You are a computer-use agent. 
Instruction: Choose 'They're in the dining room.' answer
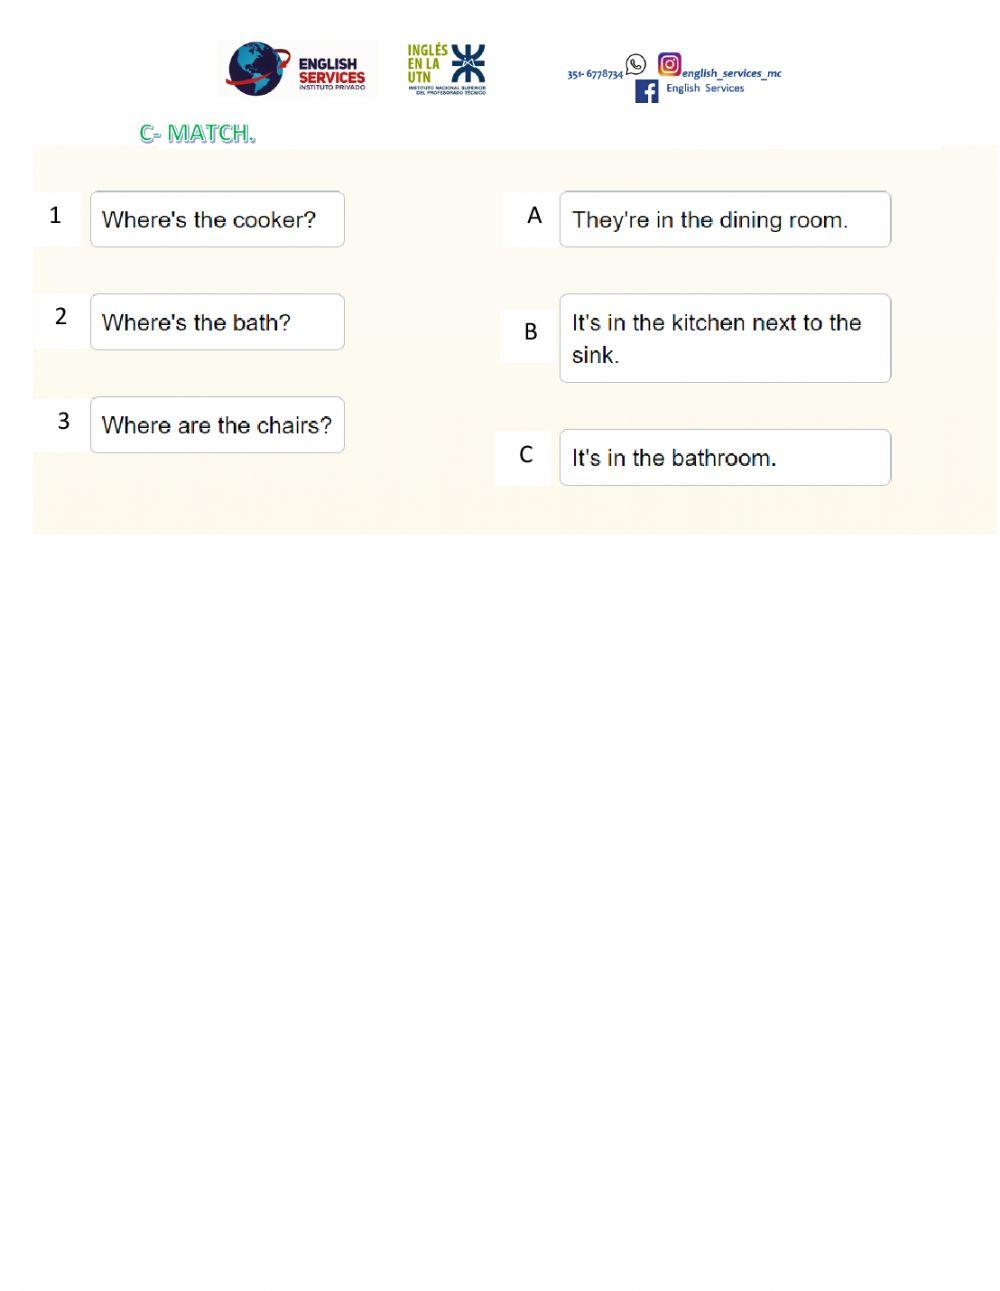pyautogui.click(x=725, y=219)
